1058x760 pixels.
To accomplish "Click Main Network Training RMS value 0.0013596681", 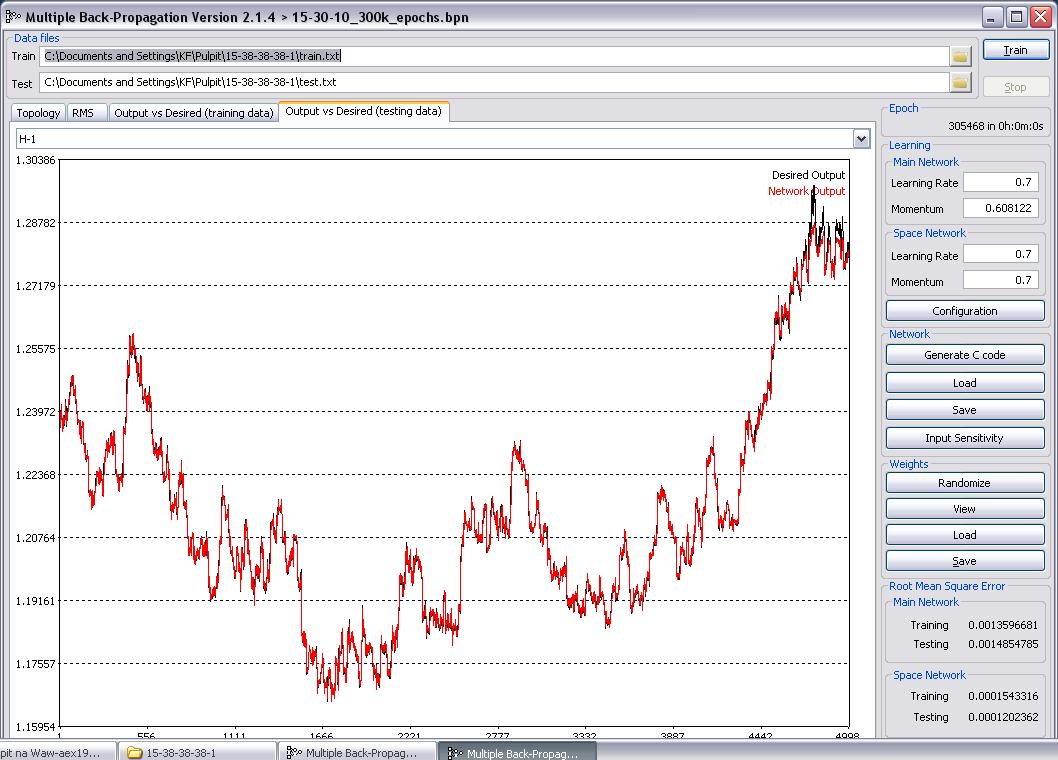I will pos(1003,625).
